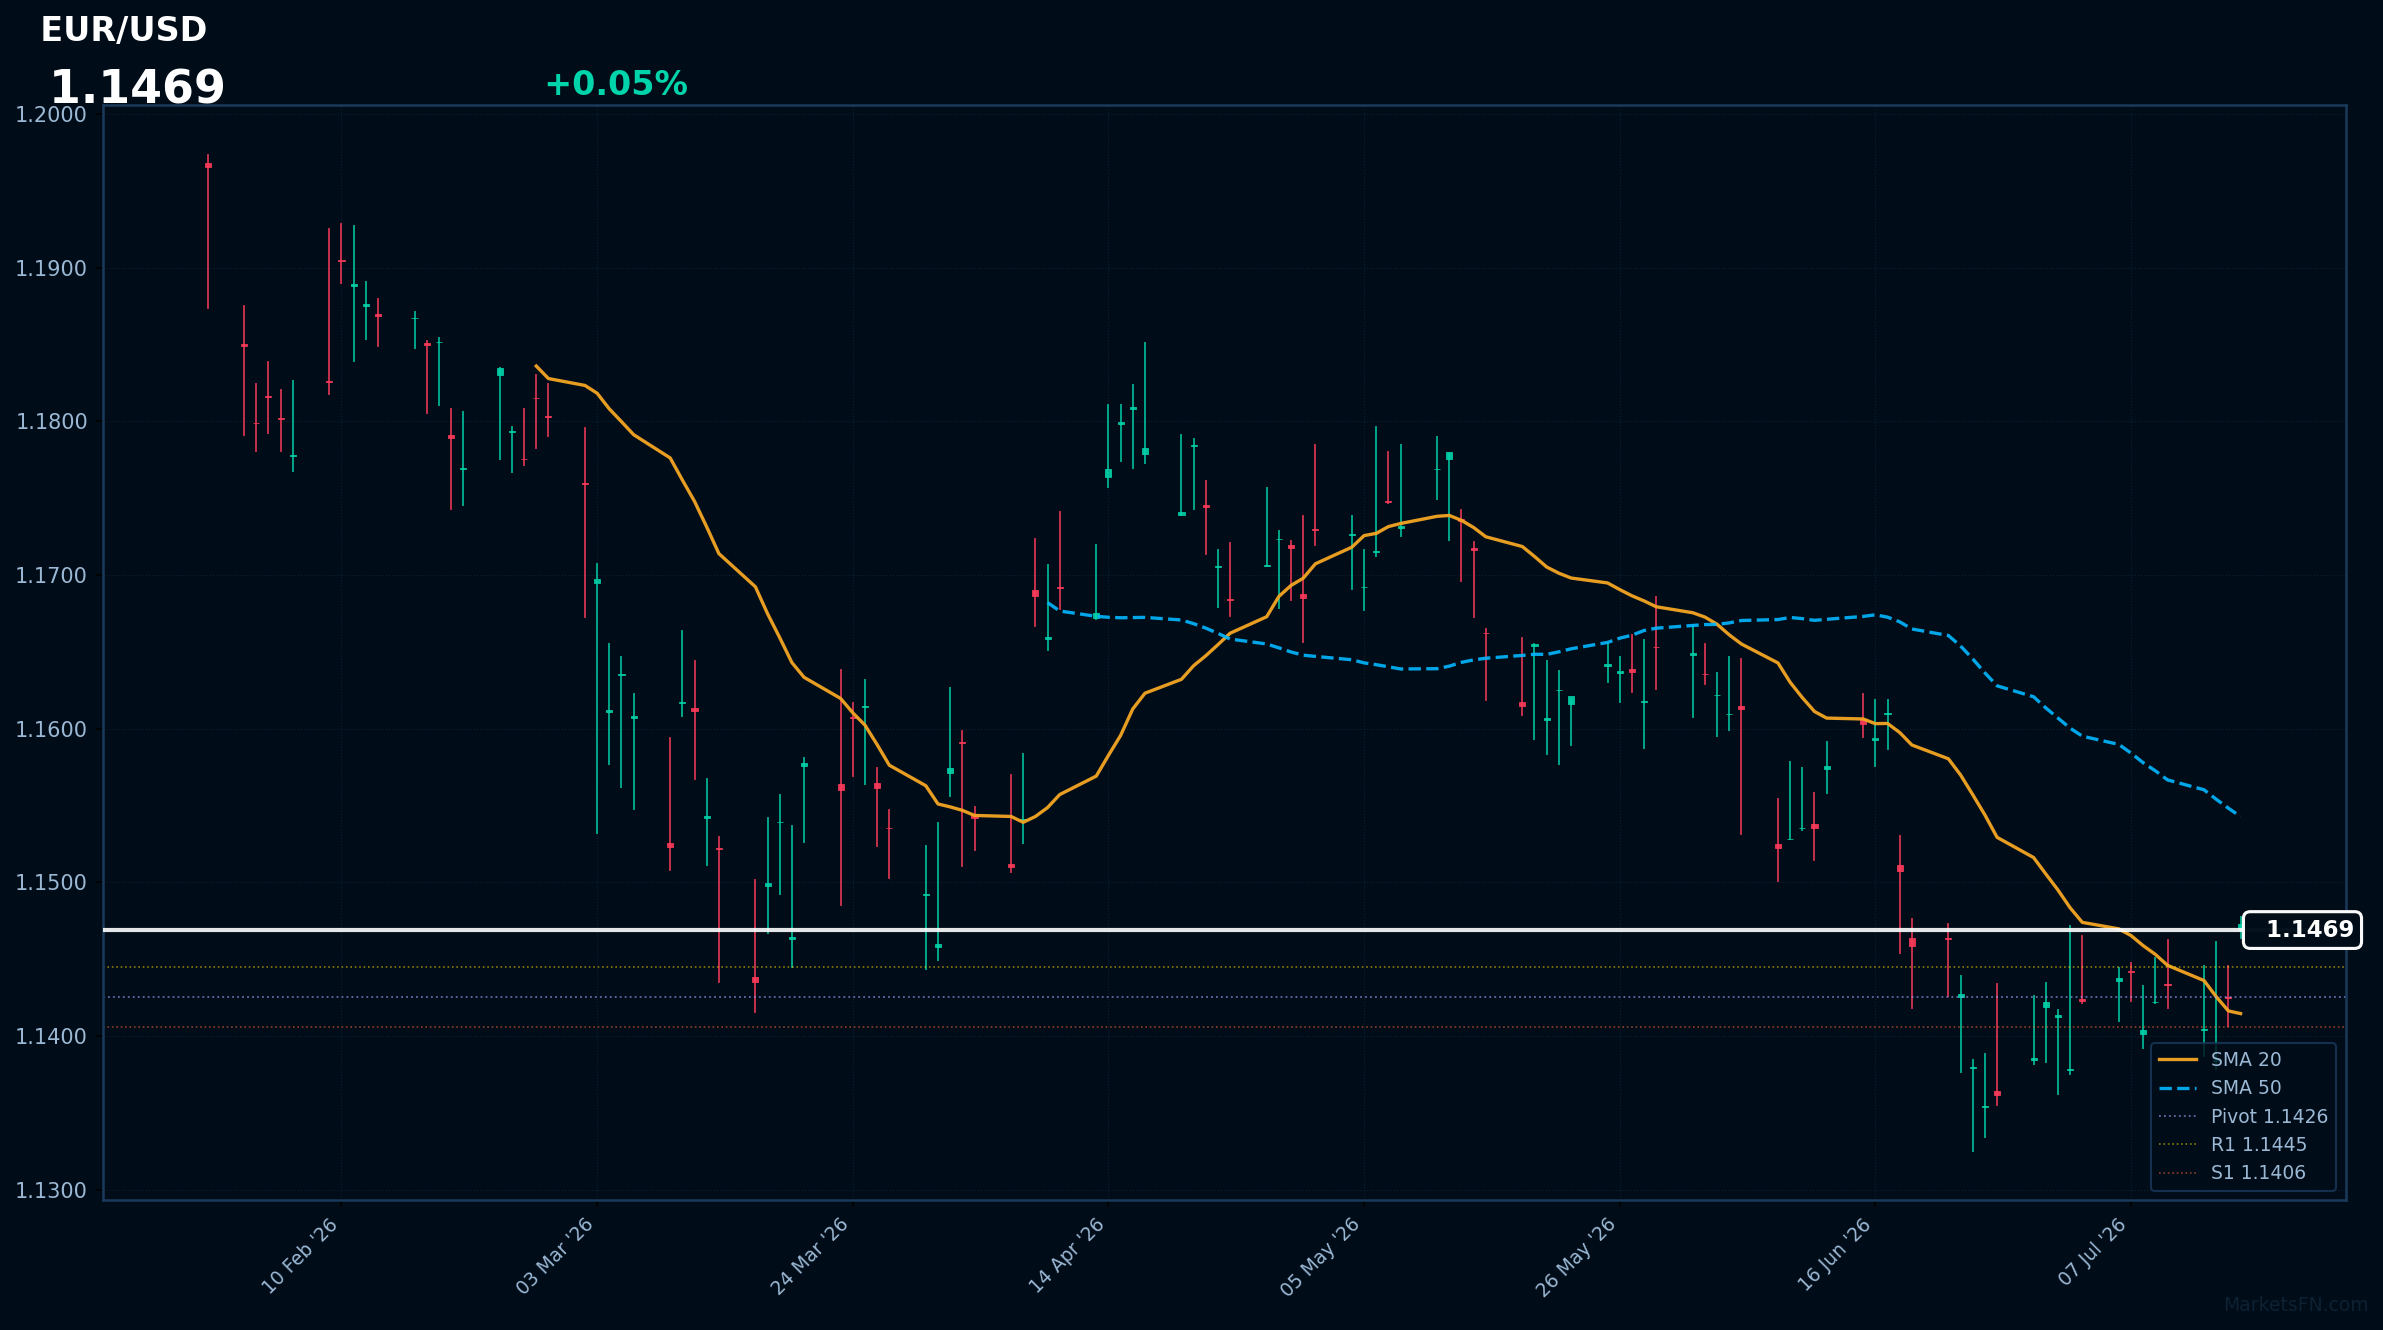Select the SMA 20 legend entry

pos(2245,1060)
